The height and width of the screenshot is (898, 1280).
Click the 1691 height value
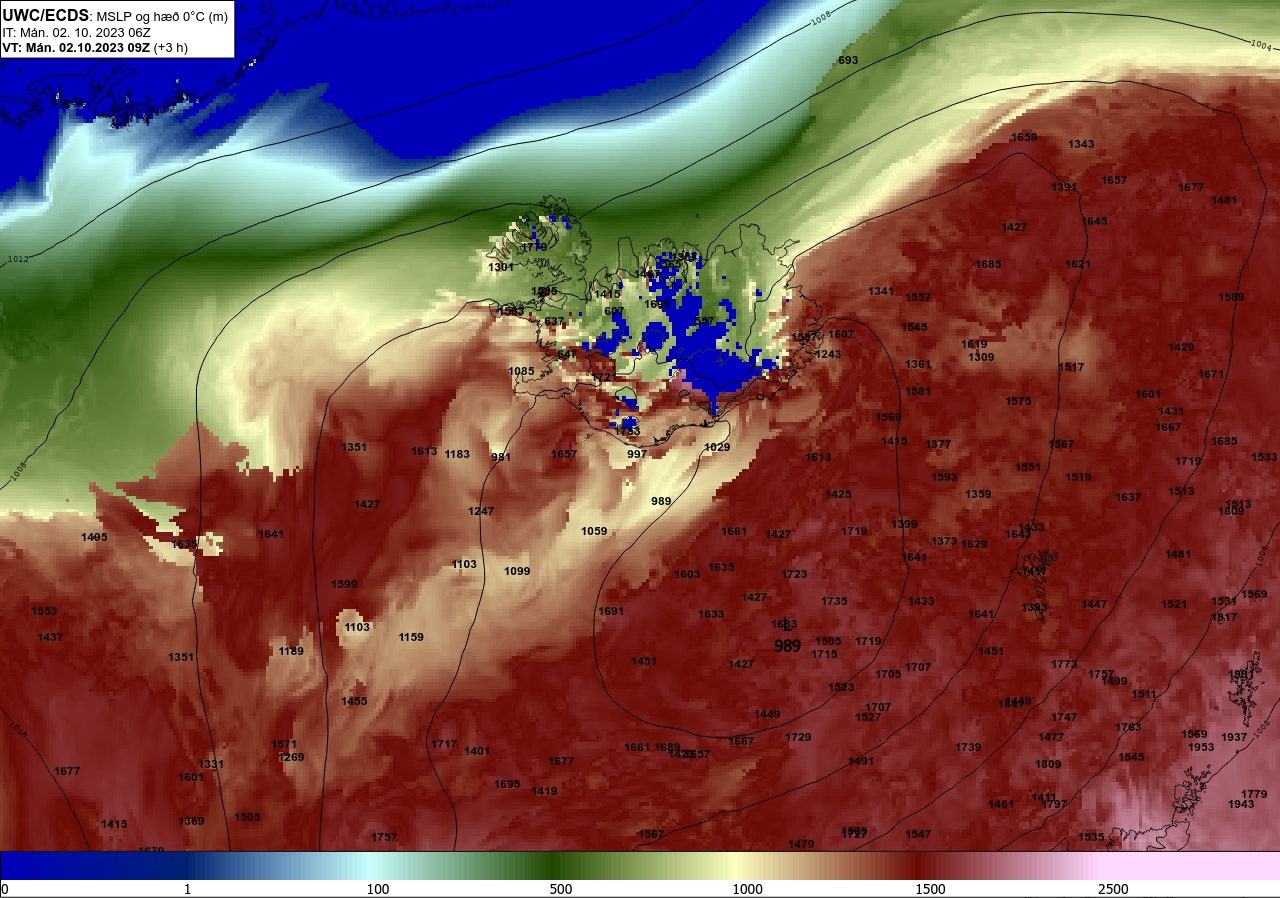click(x=611, y=611)
